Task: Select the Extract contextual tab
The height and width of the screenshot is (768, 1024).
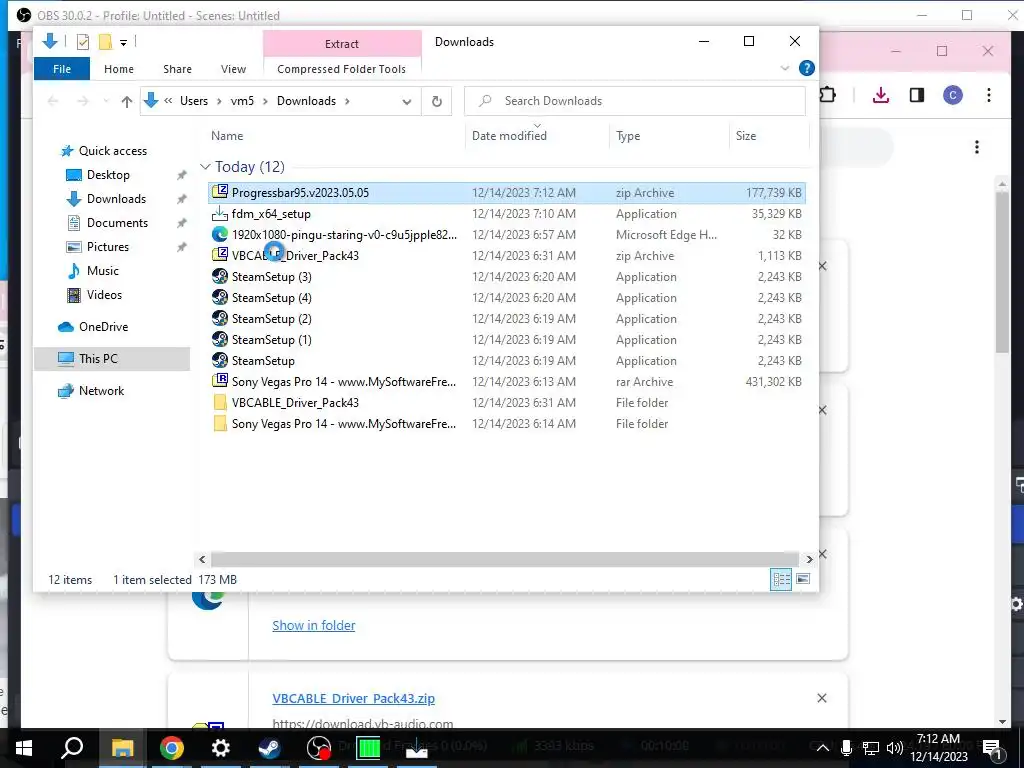Action: point(342,44)
